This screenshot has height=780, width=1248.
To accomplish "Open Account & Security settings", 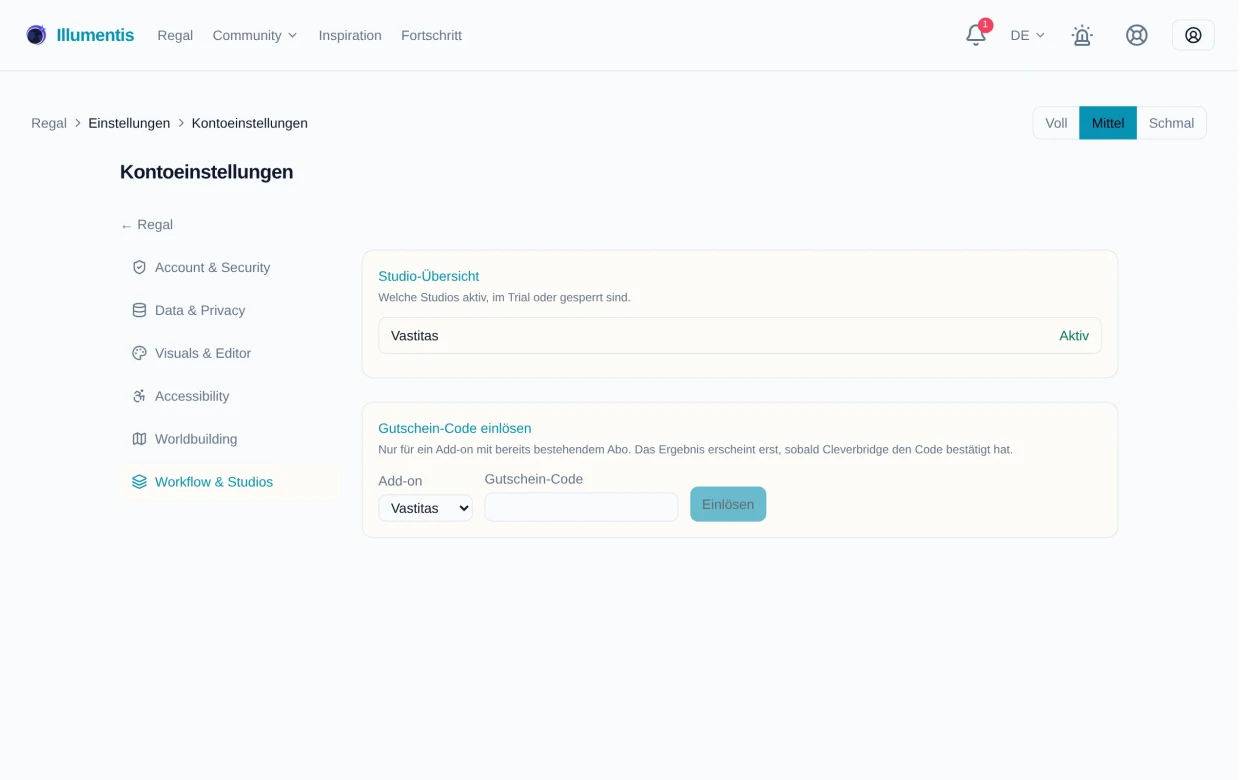I will coord(230,268).
